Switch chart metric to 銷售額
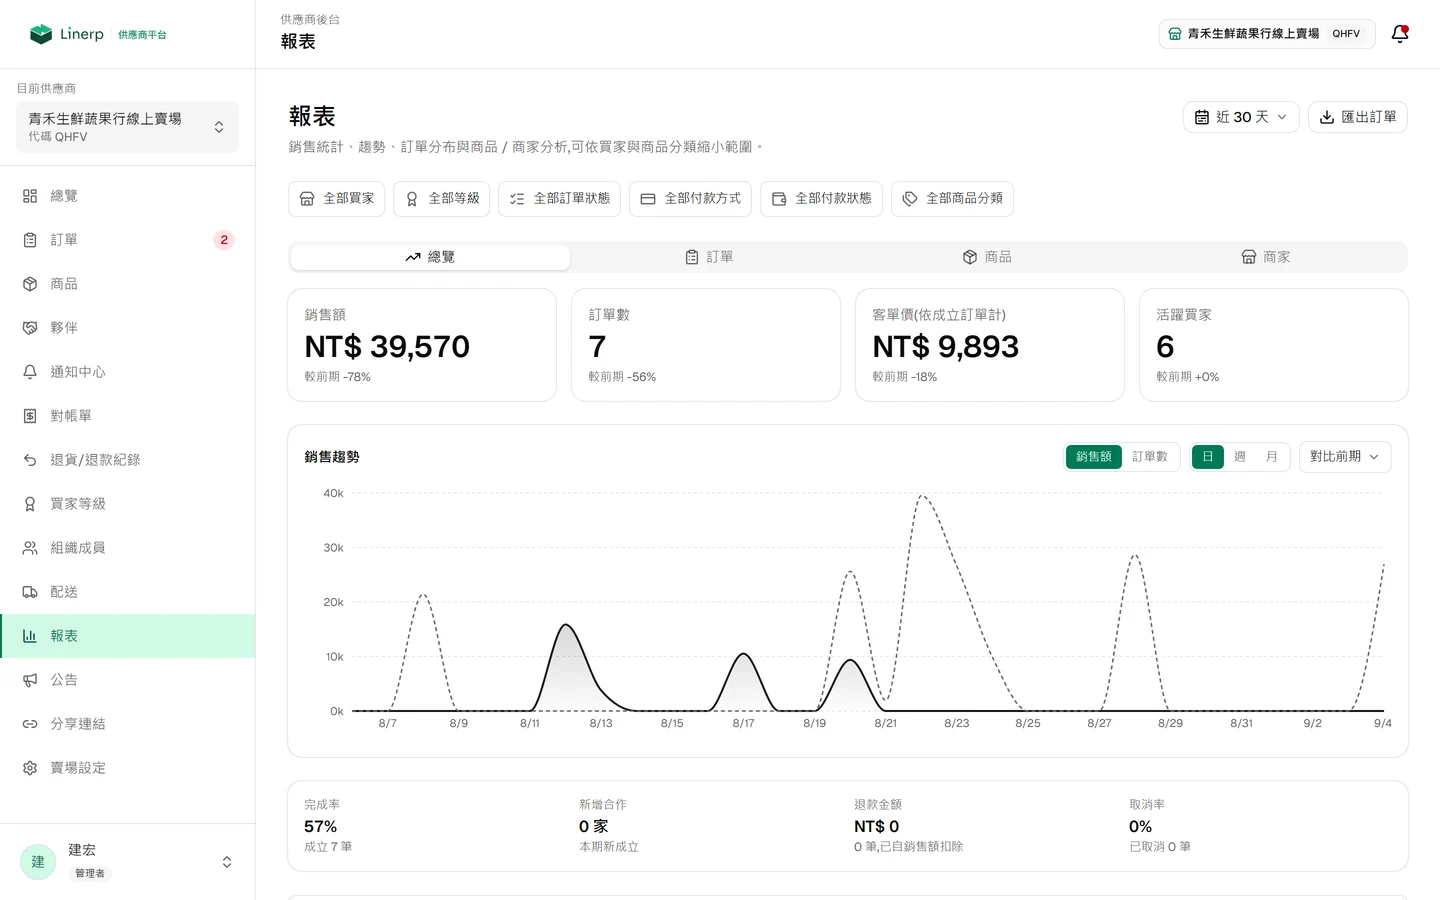 1094,457
